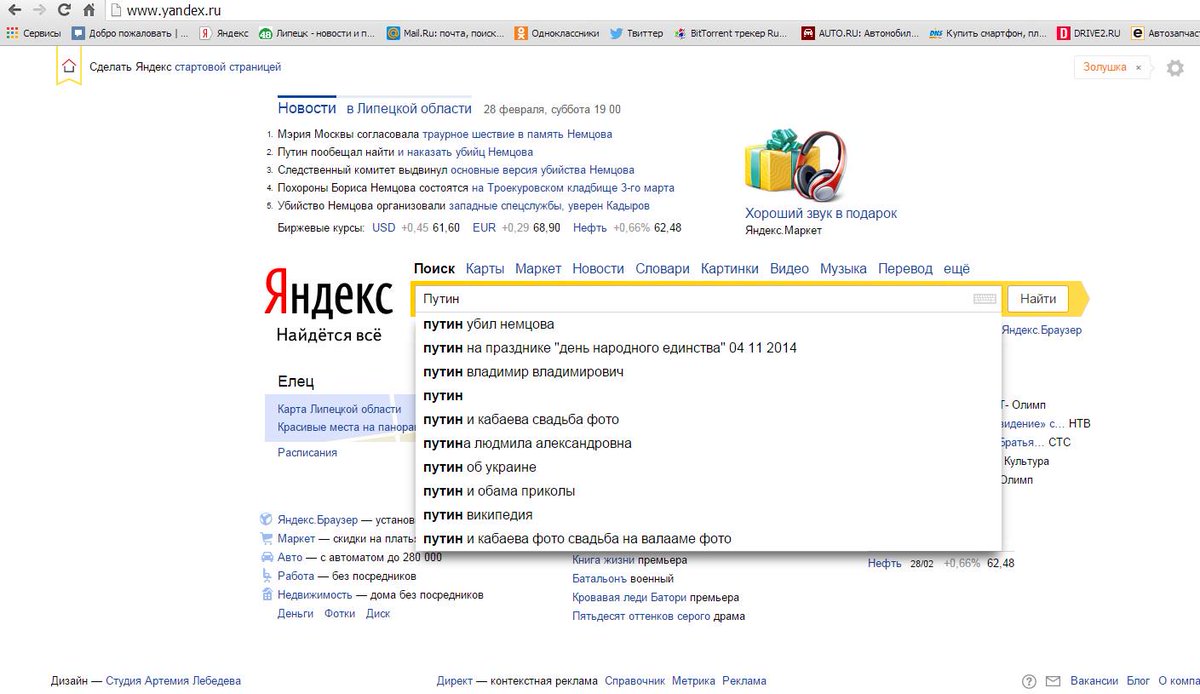Switch to в Липецкой области news
This screenshot has height=694, width=1200.
pos(409,108)
